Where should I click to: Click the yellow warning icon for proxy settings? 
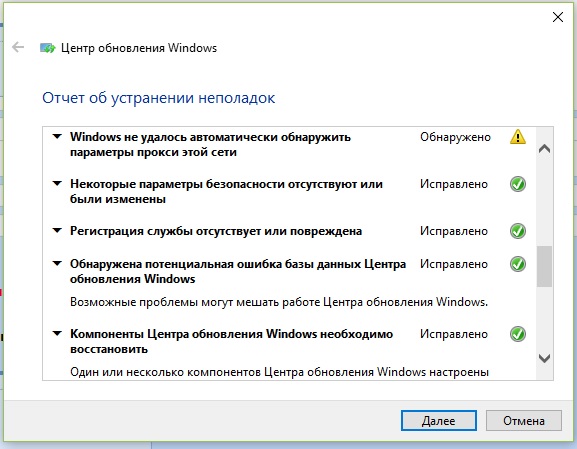518,137
